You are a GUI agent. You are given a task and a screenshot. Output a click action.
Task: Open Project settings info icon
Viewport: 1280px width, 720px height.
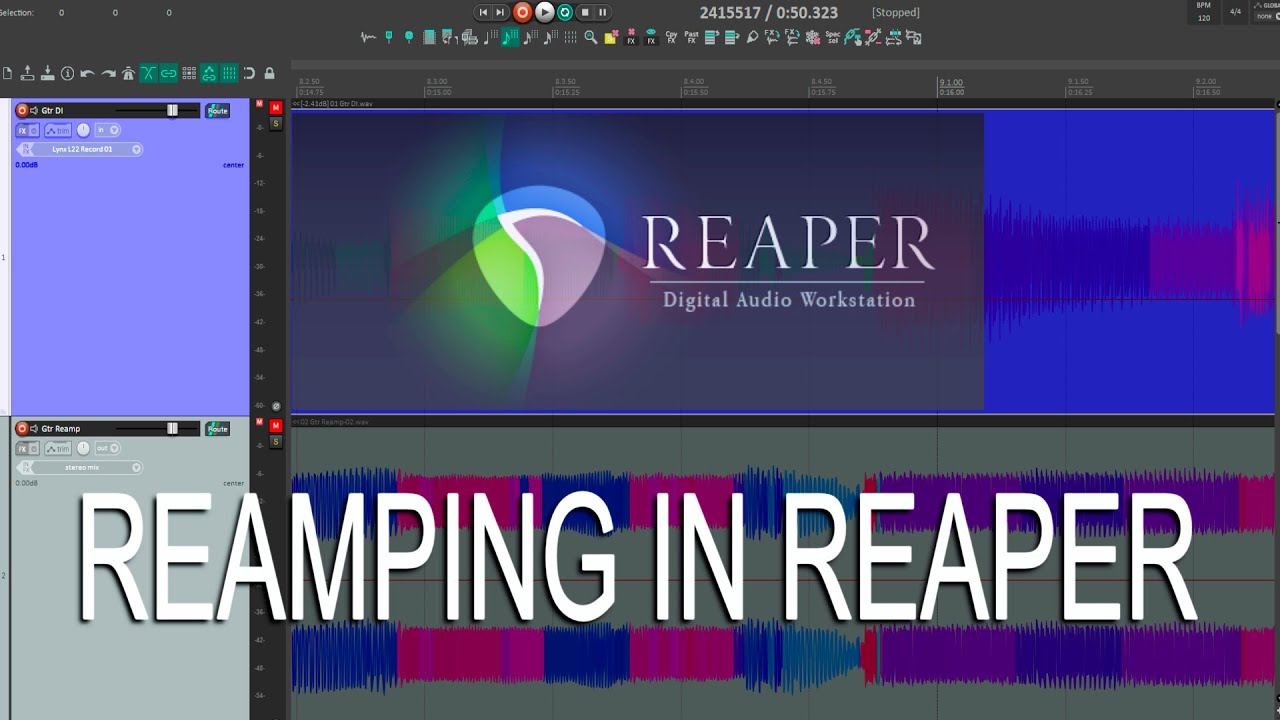[x=67, y=73]
